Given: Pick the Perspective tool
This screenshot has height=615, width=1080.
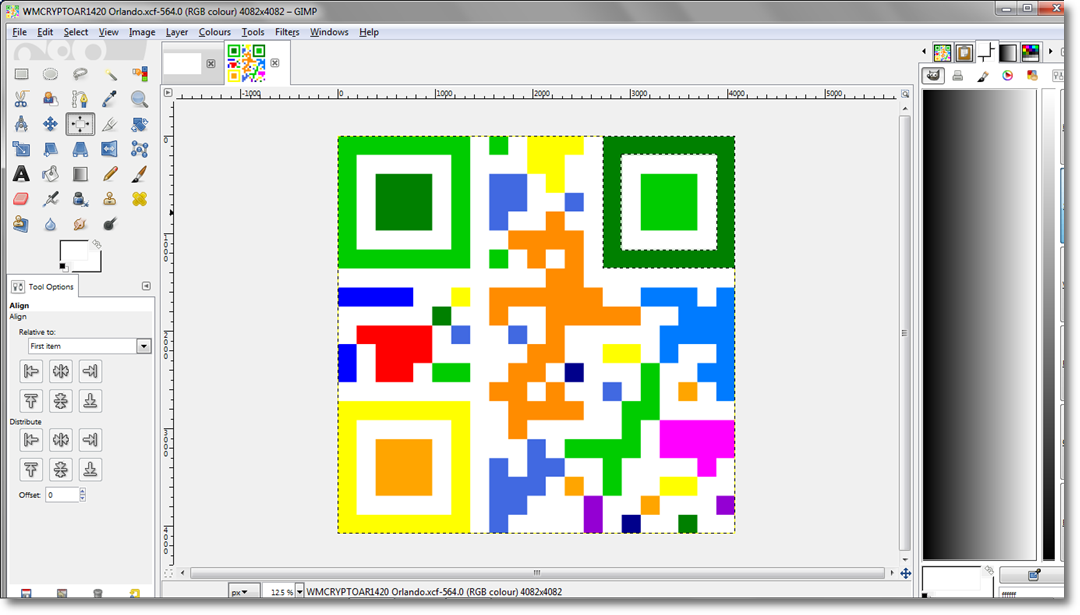Looking at the screenshot, I should tap(80, 149).
